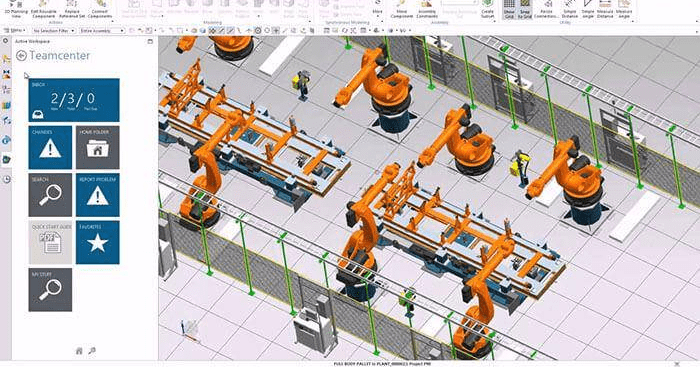Image resolution: width=700 pixels, height=367 pixels.
Task: Open the Favorites star tile
Action: [x=97, y=242]
